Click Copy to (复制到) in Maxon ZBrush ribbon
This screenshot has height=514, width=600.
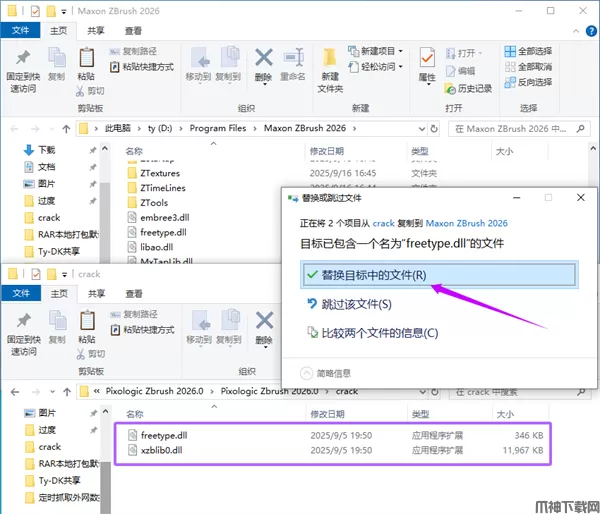click(228, 64)
